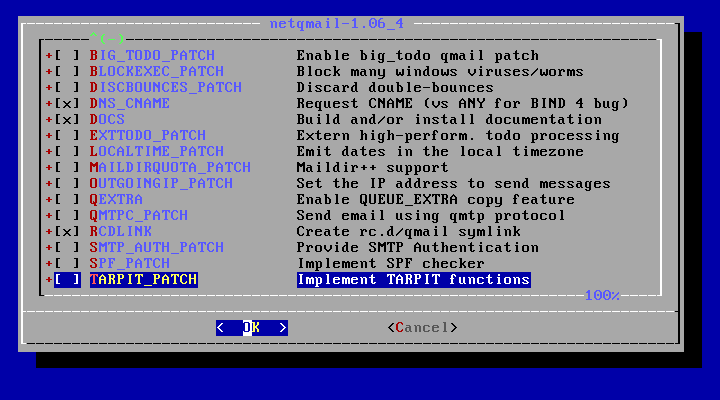Toggle the BIG_TODO_PATCH checkbox
This screenshot has height=400, width=720.
click(67, 56)
